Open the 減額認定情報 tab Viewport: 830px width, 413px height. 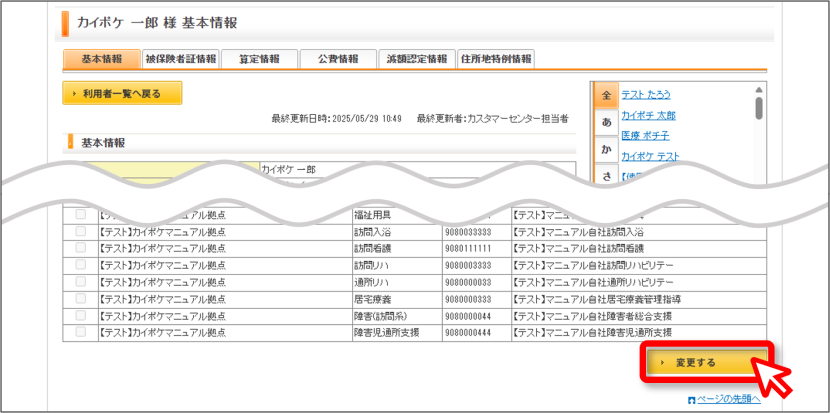coord(417,59)
